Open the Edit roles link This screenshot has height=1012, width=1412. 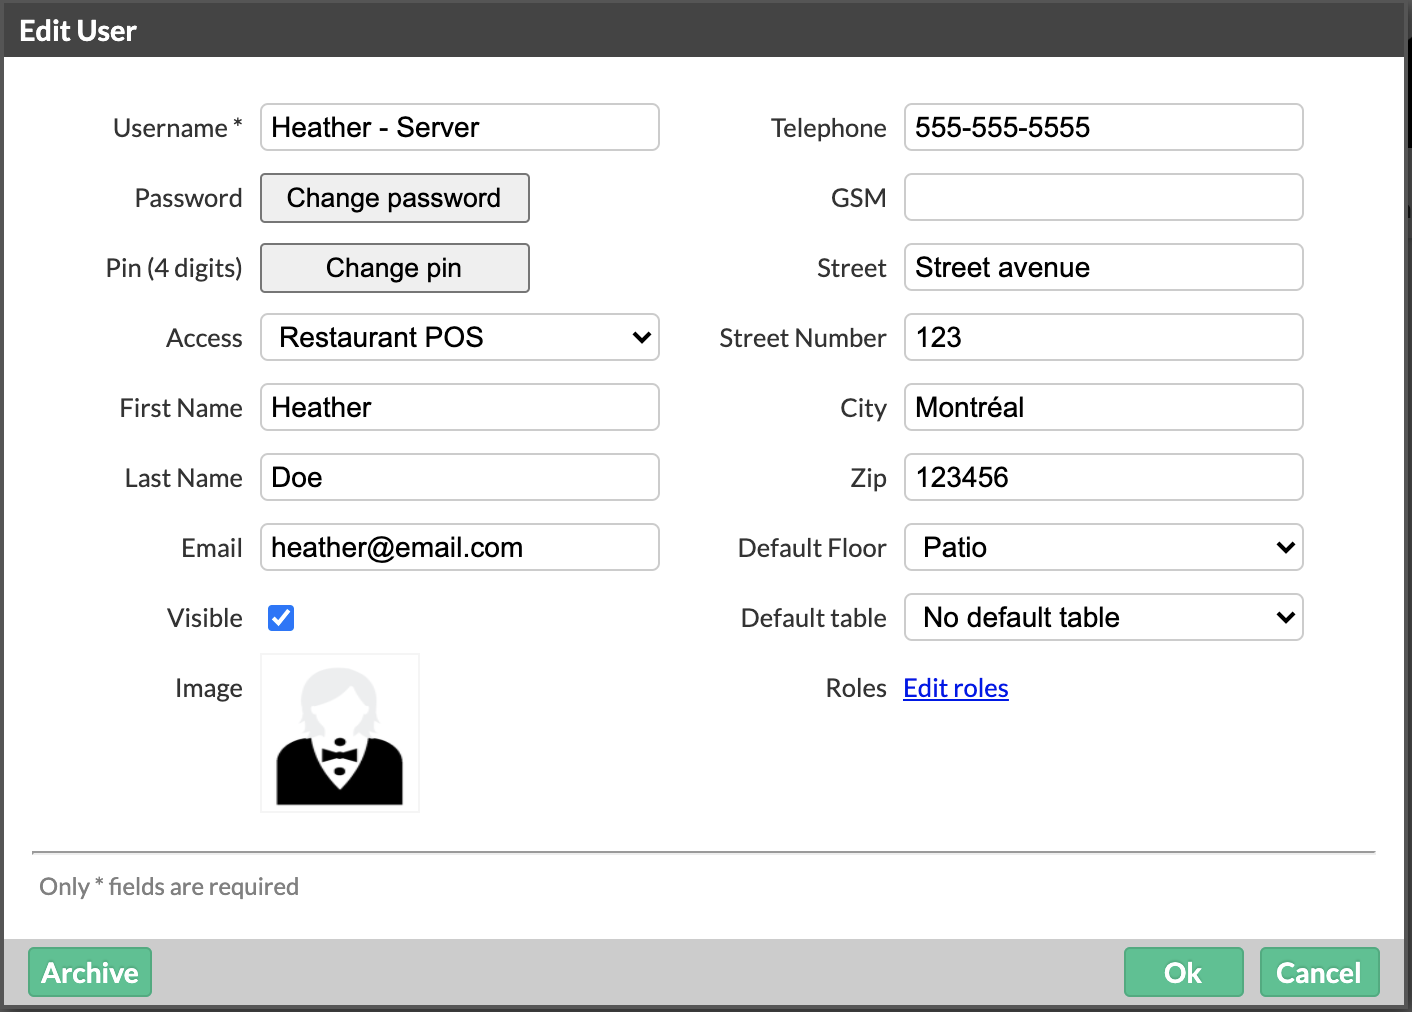coord(956,688)
